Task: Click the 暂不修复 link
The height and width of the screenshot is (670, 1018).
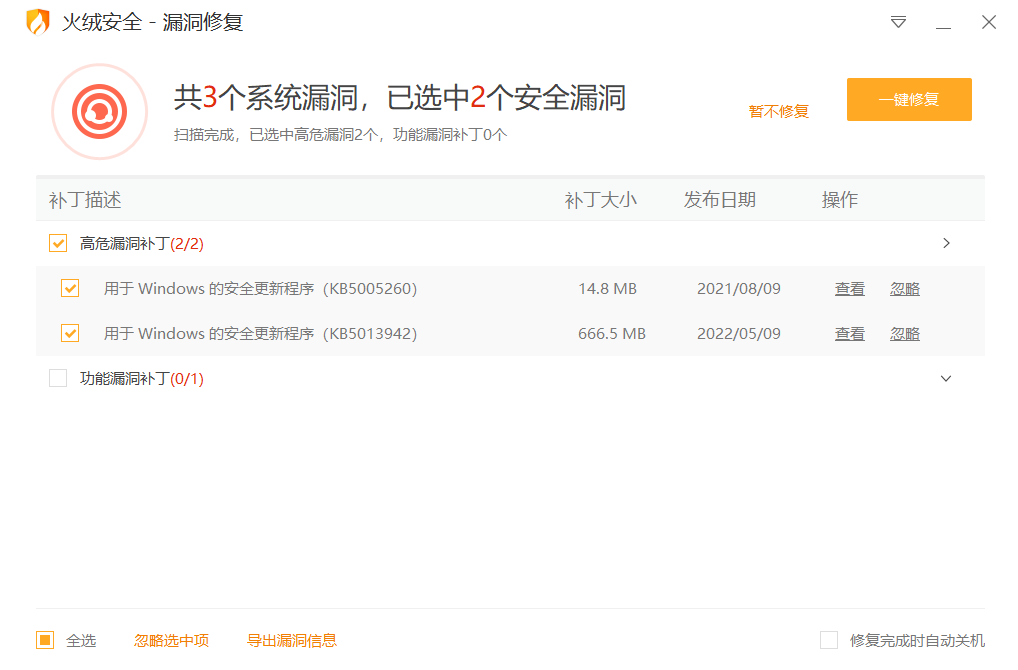Action: click(778, 111)
